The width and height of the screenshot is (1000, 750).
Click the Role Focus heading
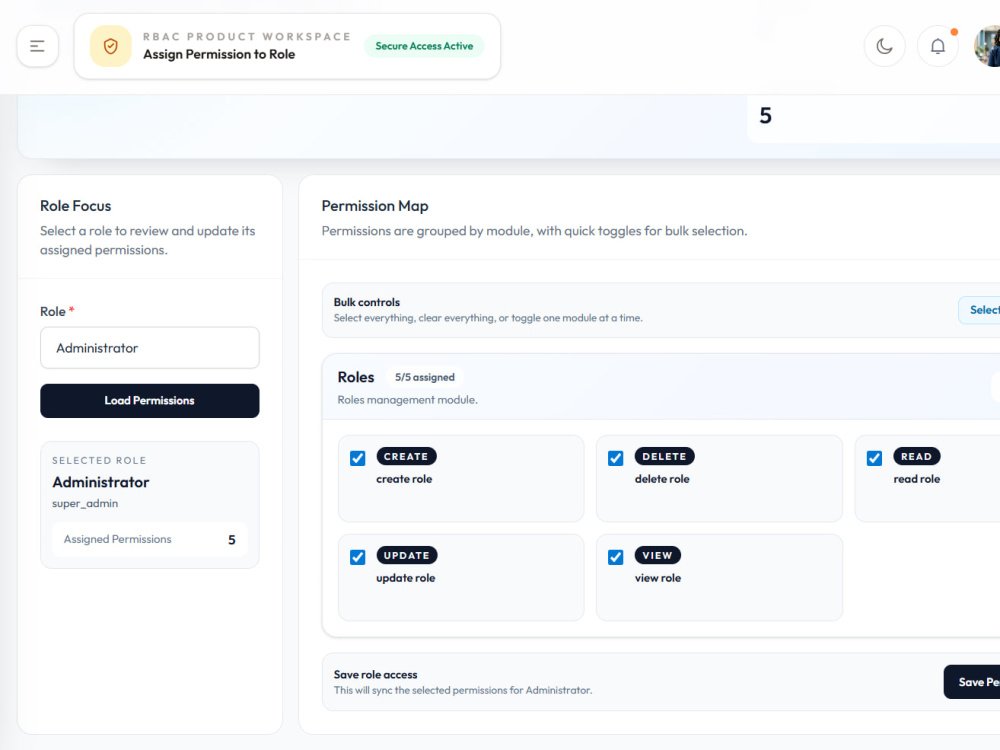[x=75, y=206]
